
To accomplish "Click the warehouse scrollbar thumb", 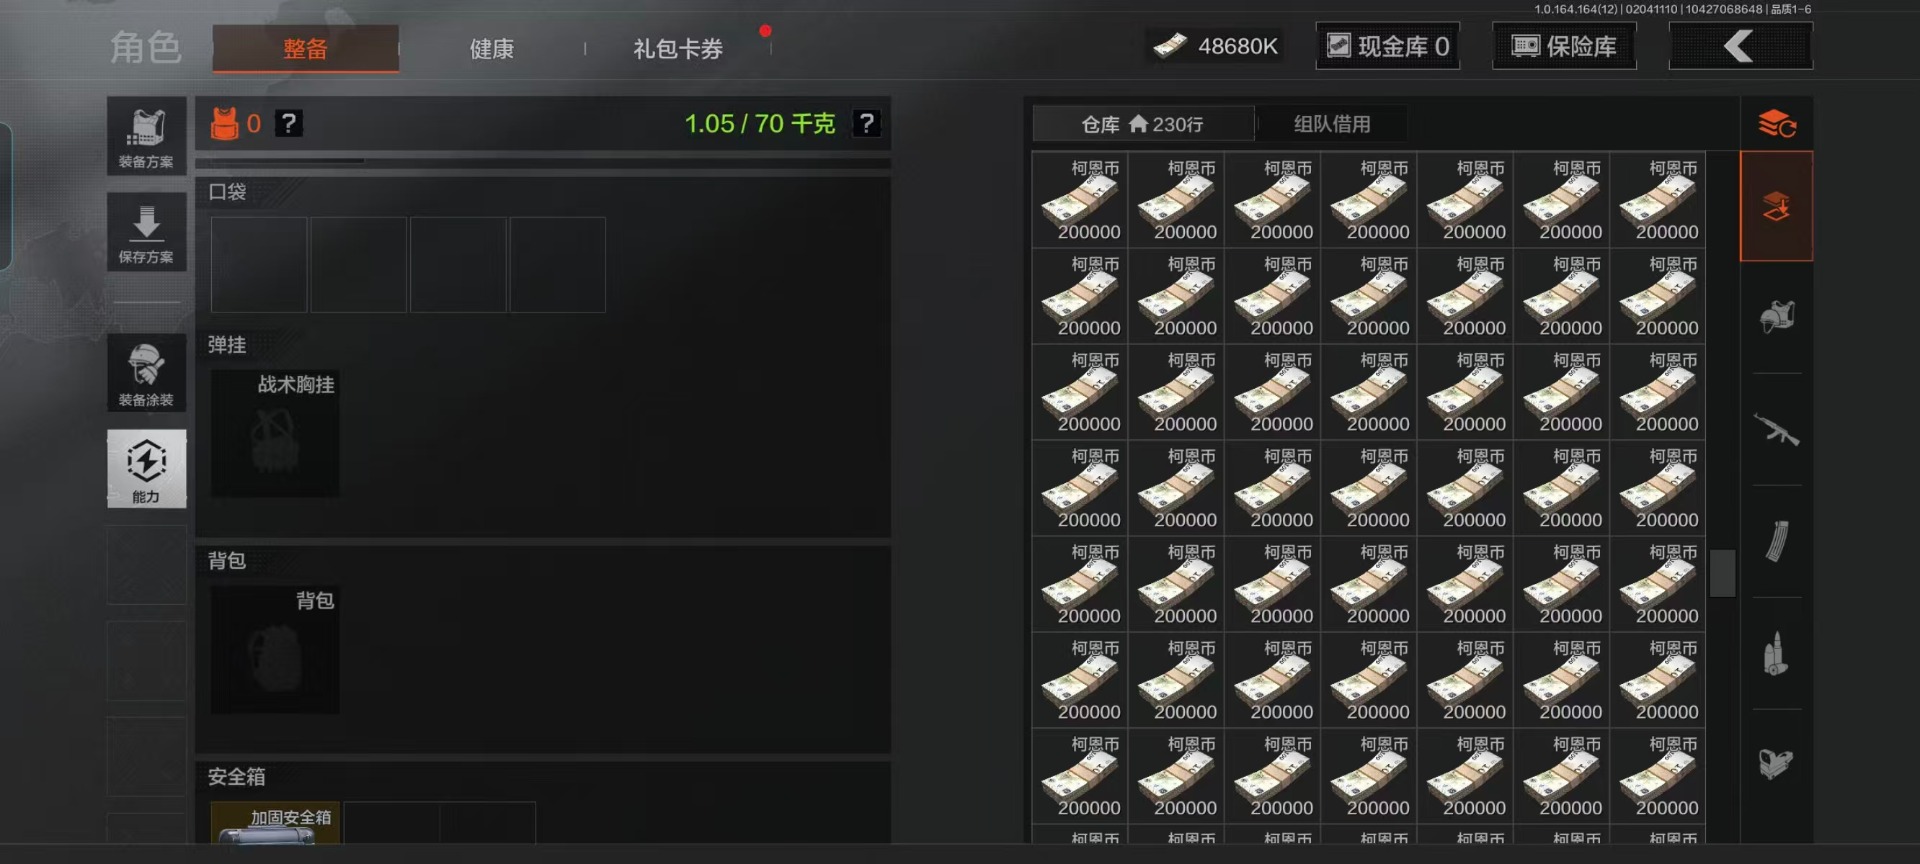I will pos(1722,573).
